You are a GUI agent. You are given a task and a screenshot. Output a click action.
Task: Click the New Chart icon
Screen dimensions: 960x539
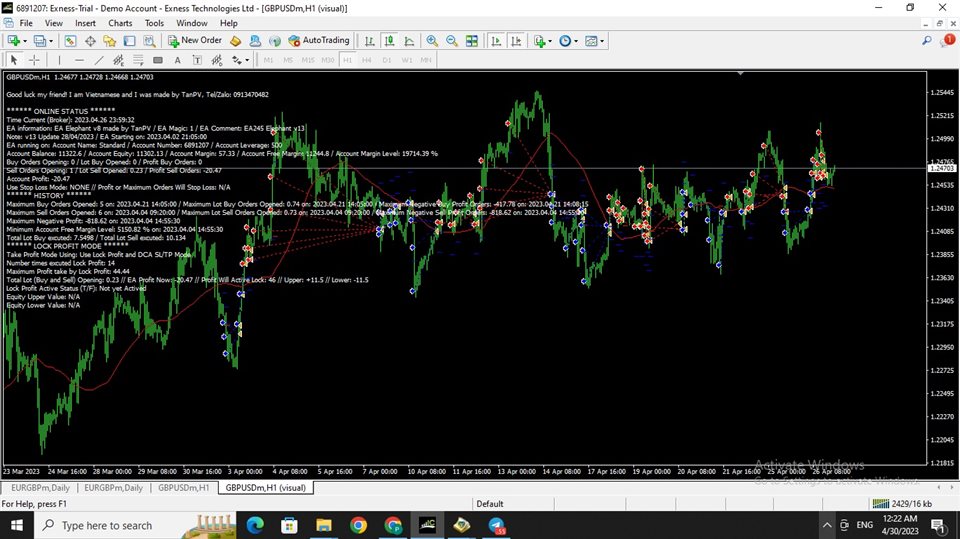pos(13,41)
